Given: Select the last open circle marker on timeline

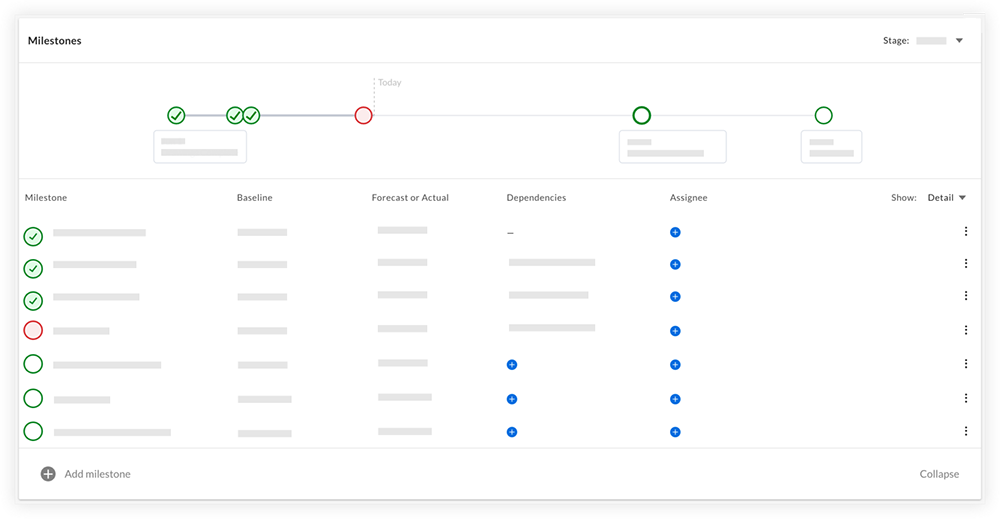Looking at the screenshot, I should click(823, 115).
